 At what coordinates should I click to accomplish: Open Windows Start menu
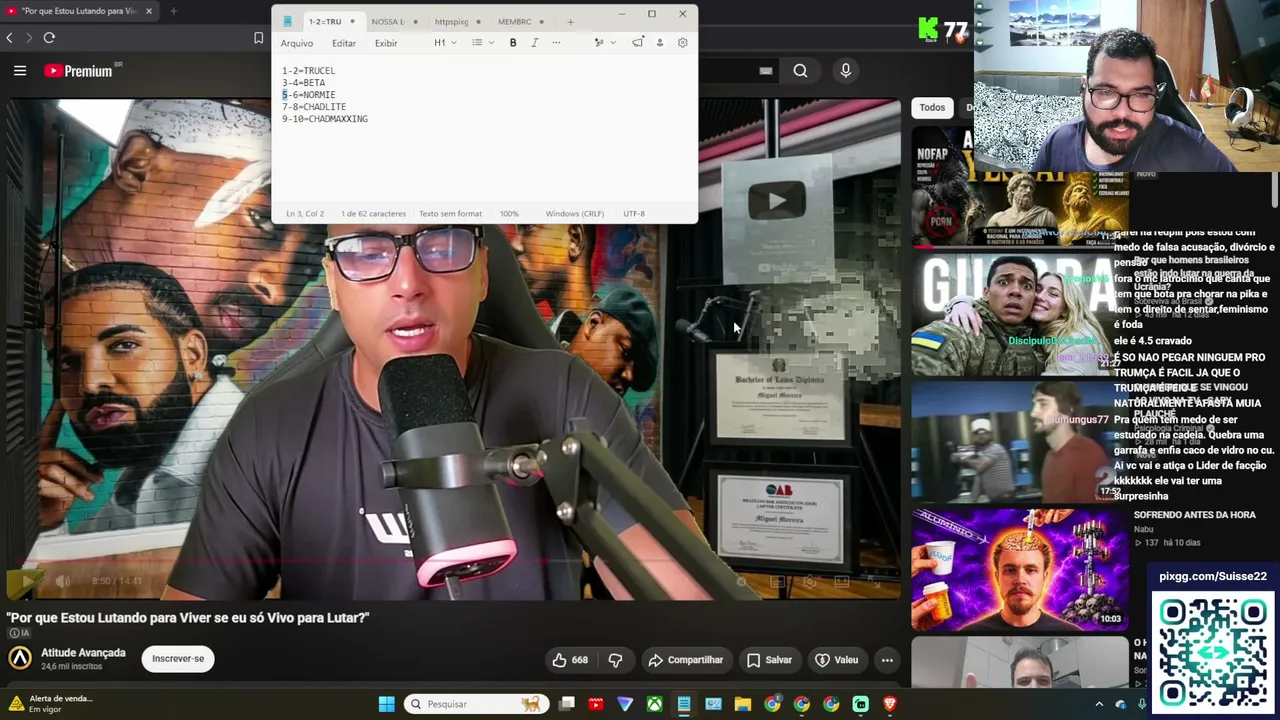click(386, 704)
